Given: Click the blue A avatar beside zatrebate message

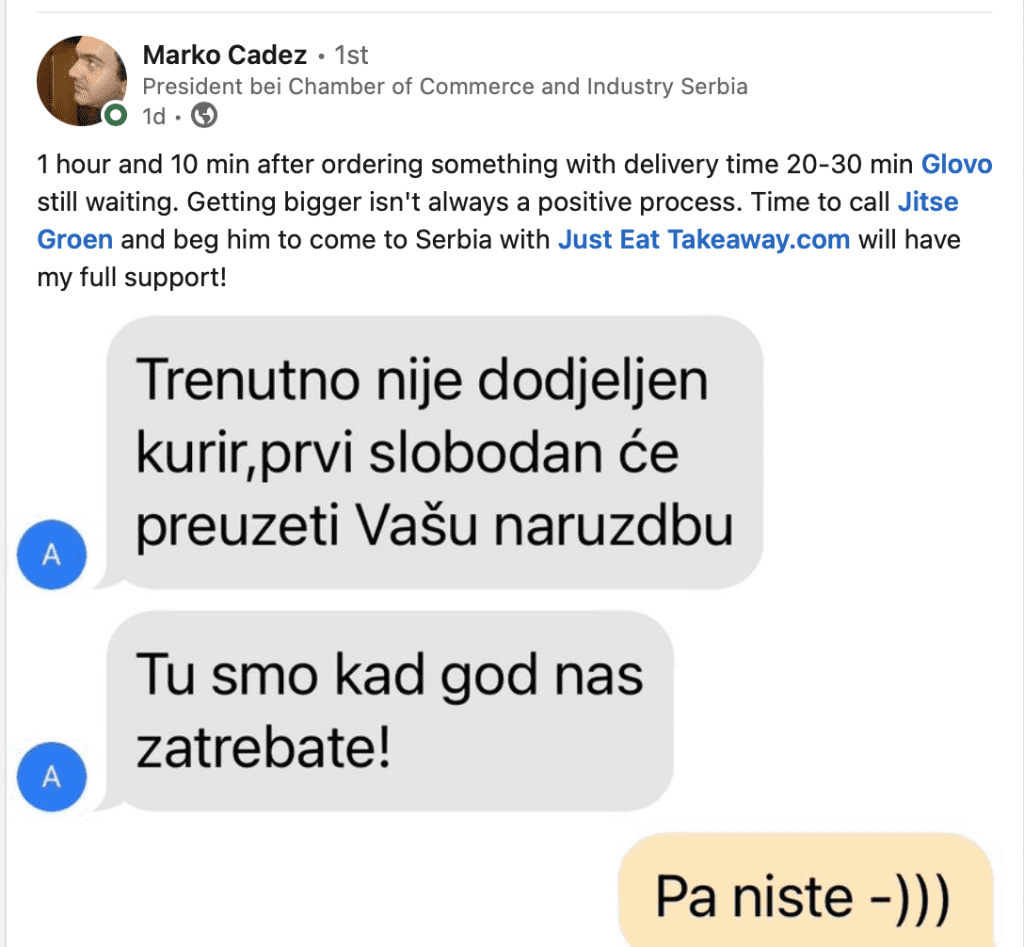Looking at the screenshot, I should point(52,777).
